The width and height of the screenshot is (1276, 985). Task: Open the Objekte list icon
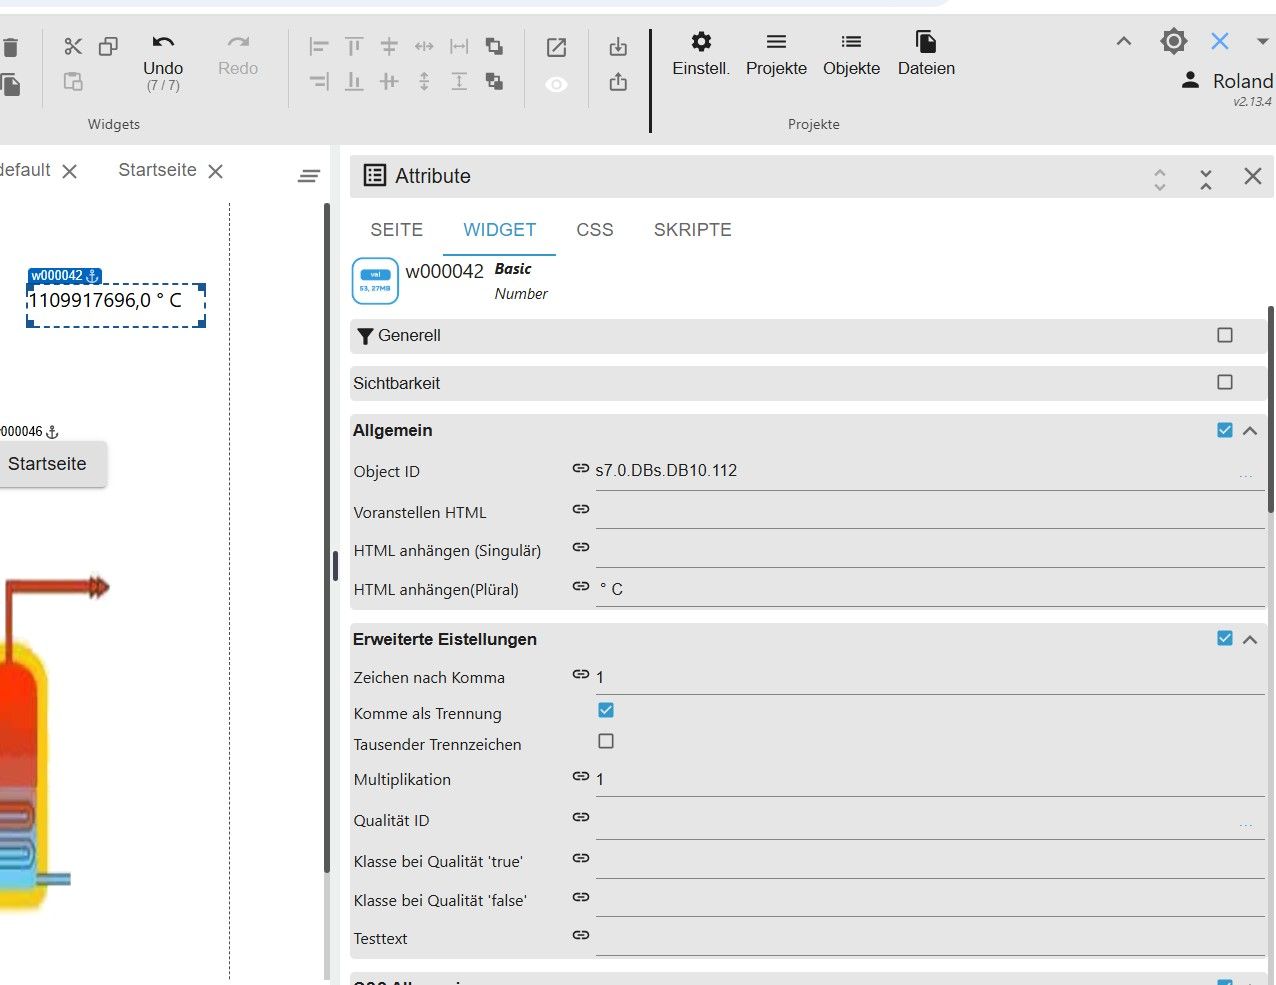pos(851,42)
